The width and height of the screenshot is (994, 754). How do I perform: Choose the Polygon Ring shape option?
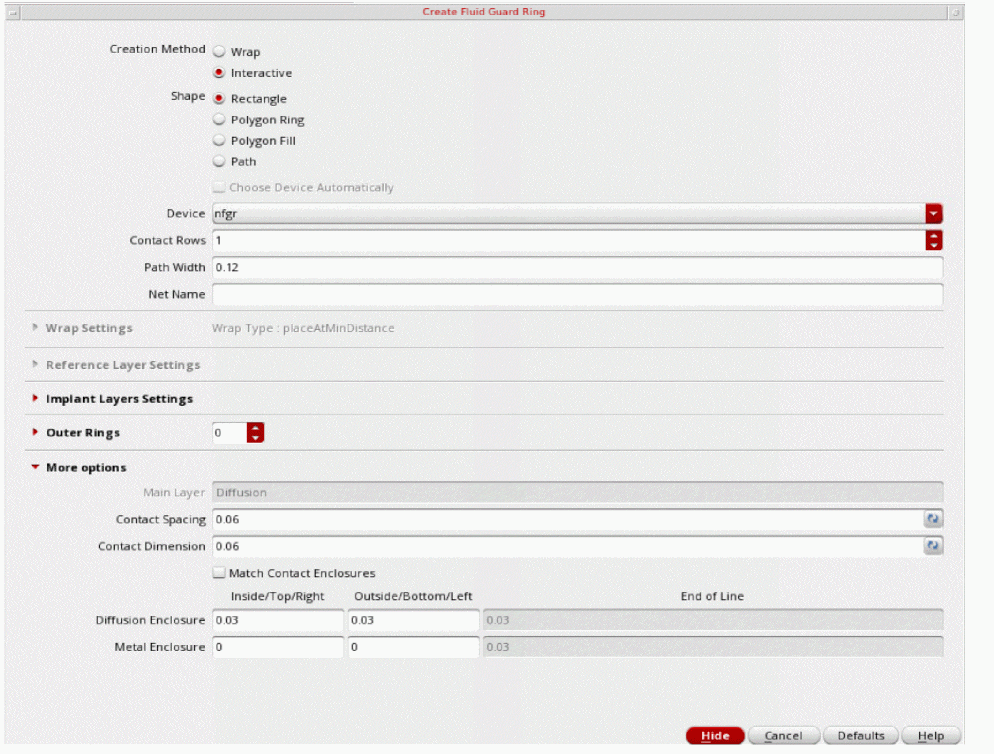[x=219, y=120]
